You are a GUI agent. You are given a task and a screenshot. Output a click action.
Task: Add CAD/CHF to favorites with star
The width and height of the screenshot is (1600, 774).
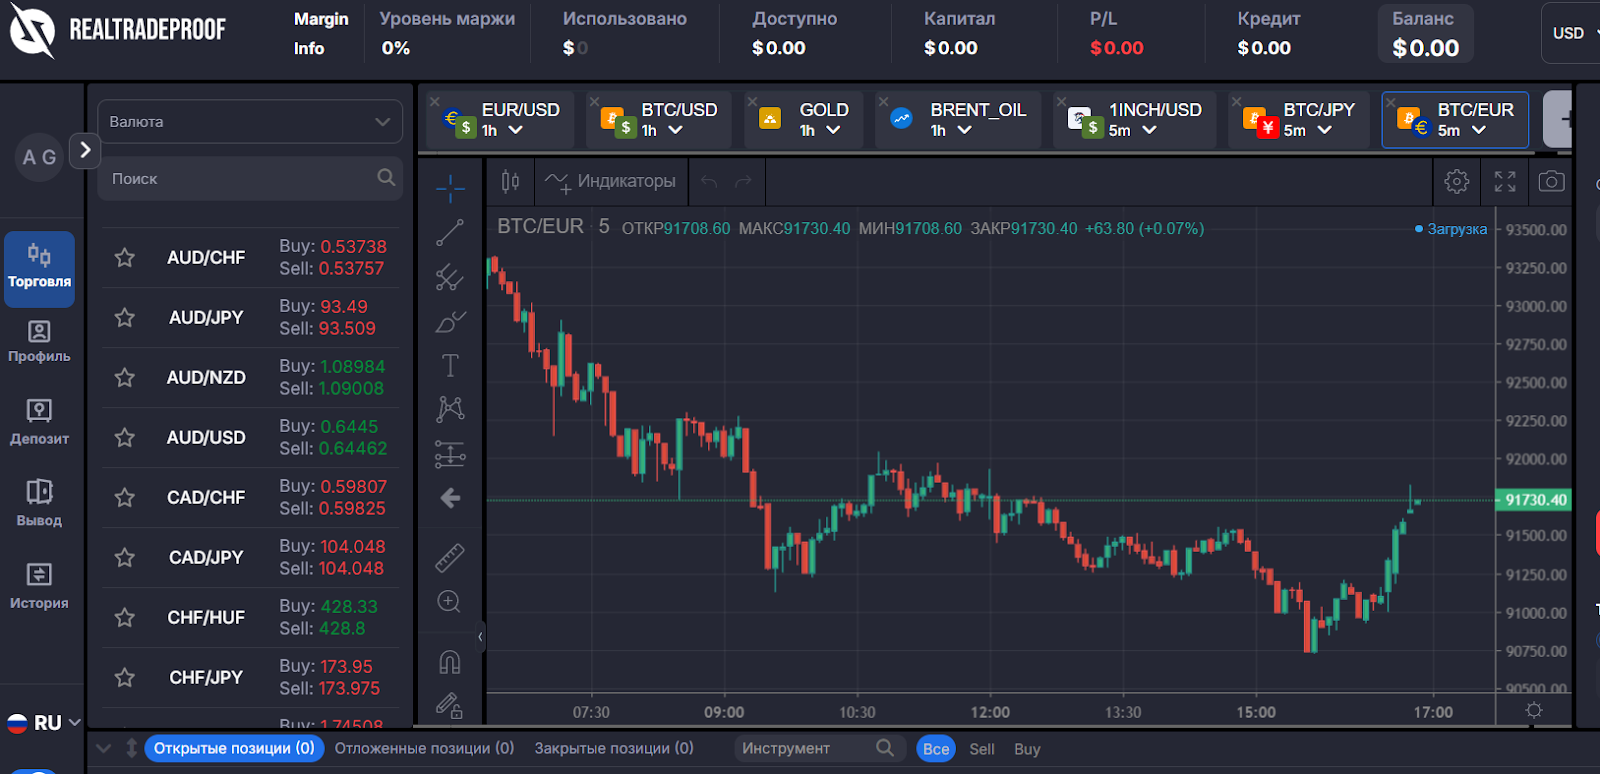(x=125, y=498)
